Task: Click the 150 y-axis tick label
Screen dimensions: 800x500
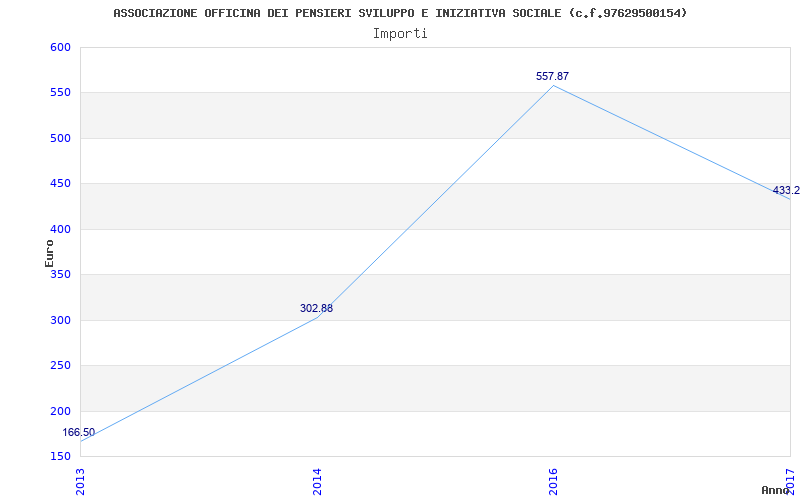Action: (60, 456)
